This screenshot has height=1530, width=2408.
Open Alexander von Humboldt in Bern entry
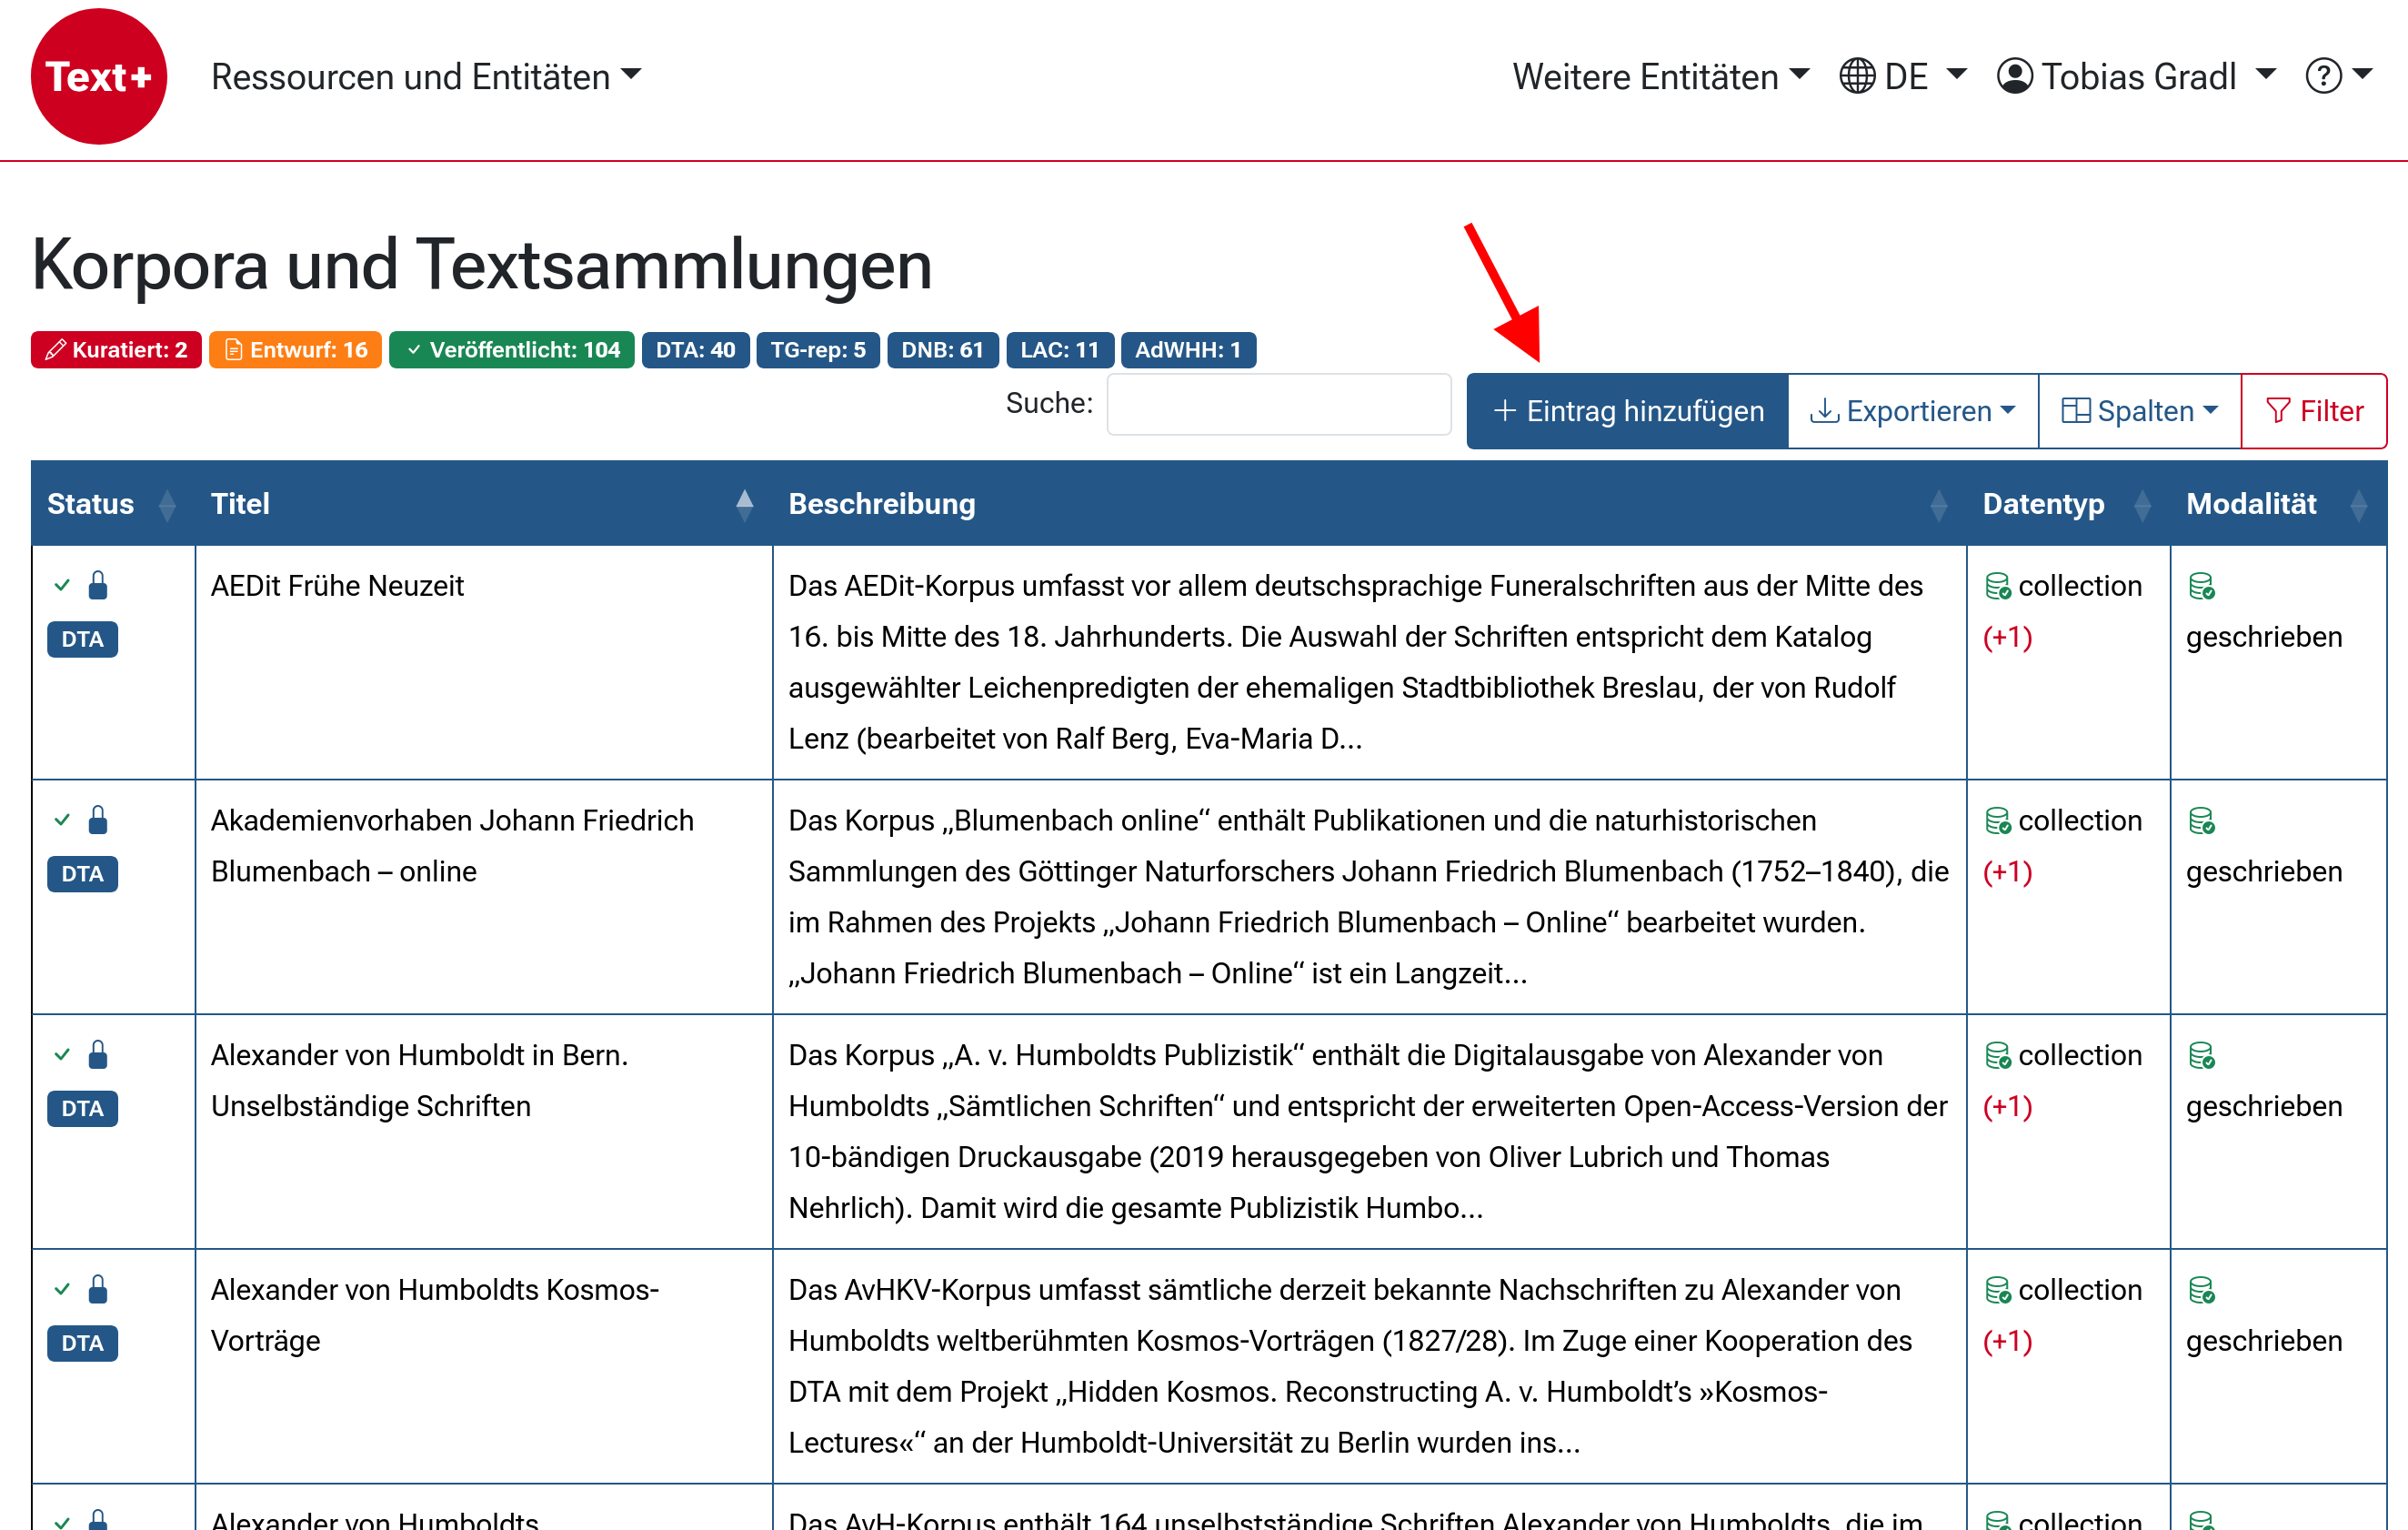coord(419,1081)
